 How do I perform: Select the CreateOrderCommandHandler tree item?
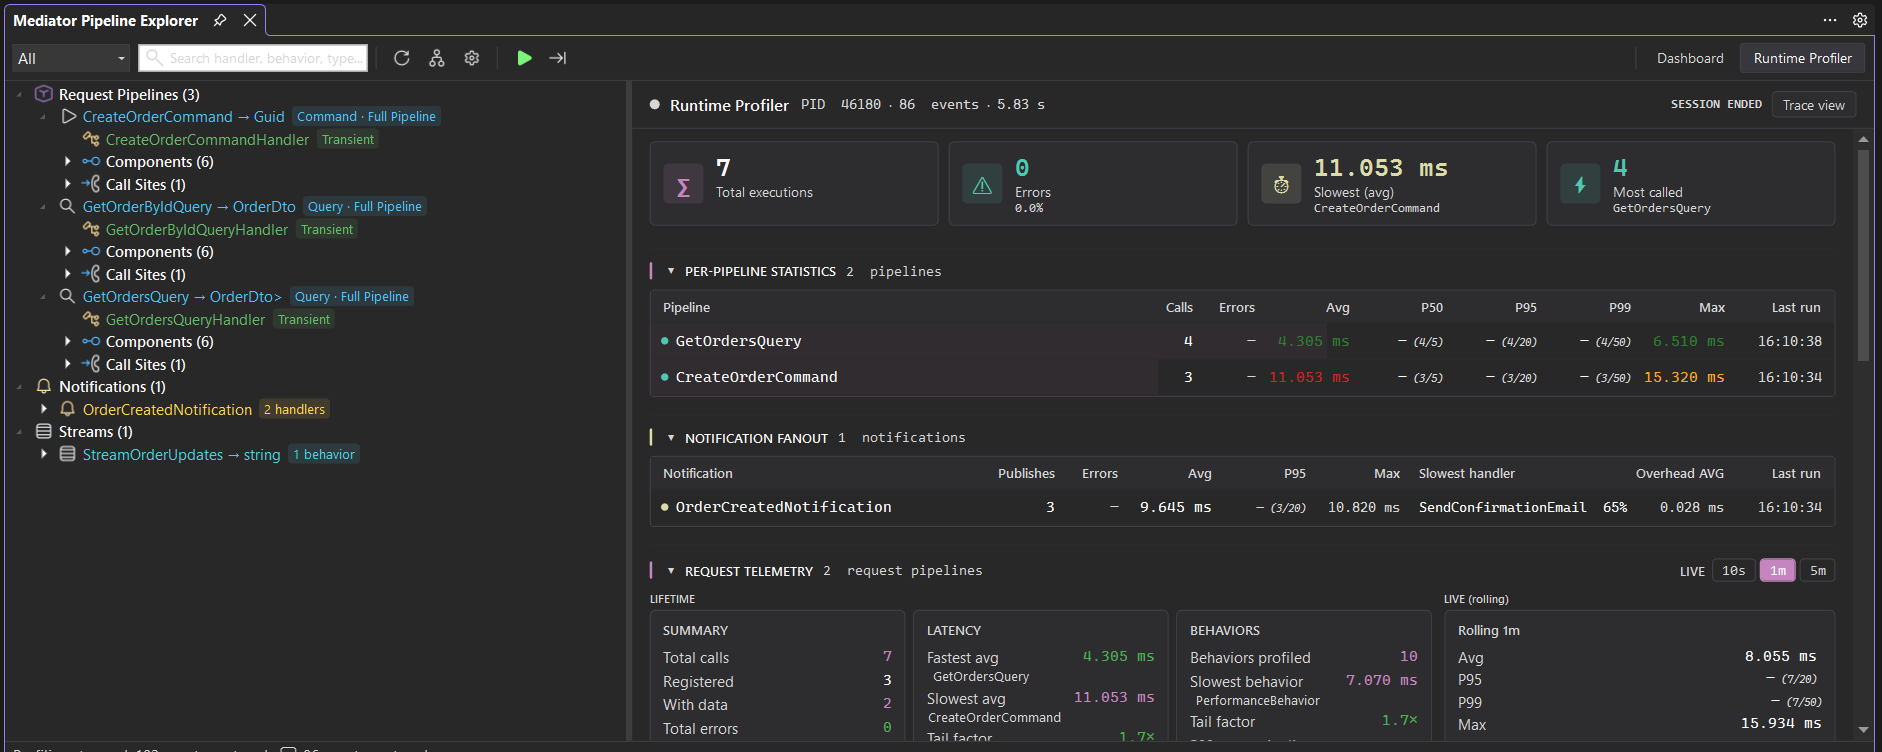207,140
